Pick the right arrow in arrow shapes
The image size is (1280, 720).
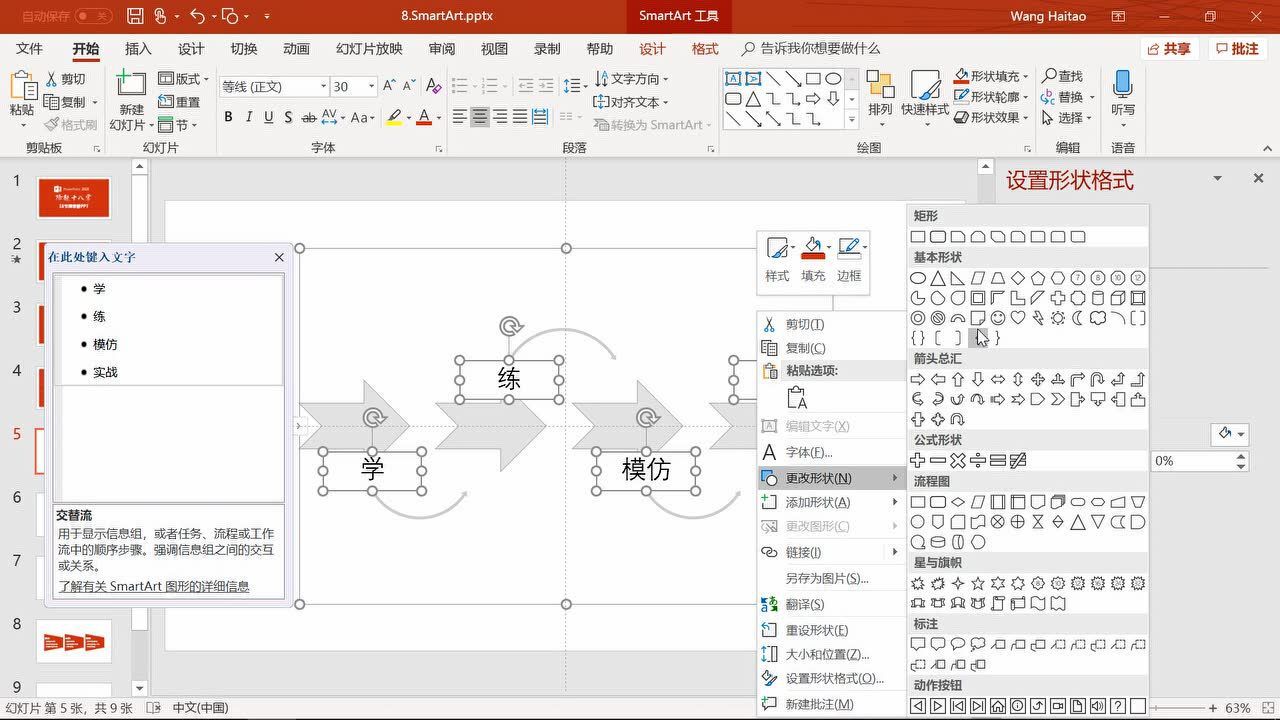click(918, 379)
